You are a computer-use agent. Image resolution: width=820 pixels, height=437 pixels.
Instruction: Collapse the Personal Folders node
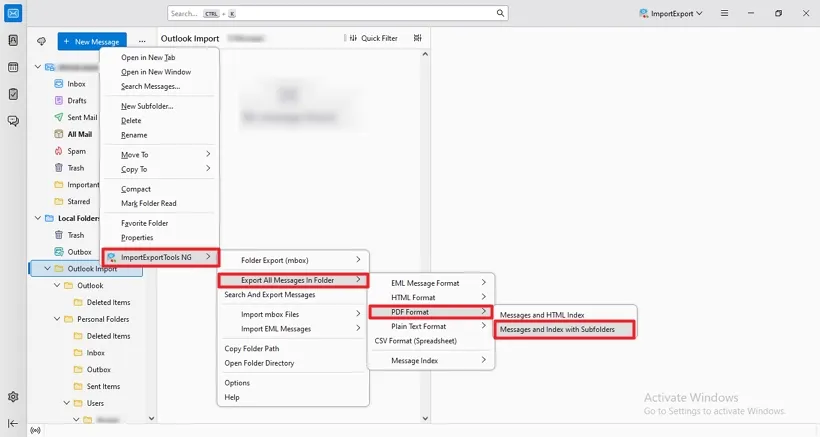coord(57,319)
